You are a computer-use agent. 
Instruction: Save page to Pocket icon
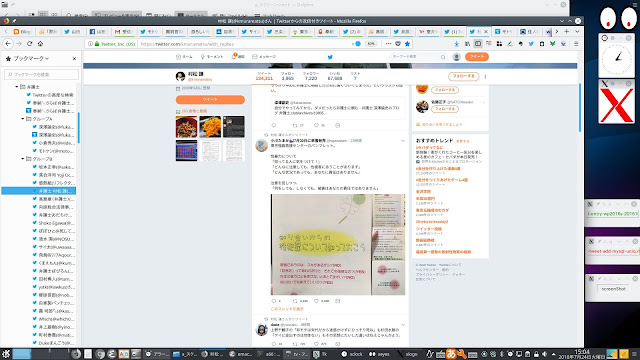click(x=398, y=44)
